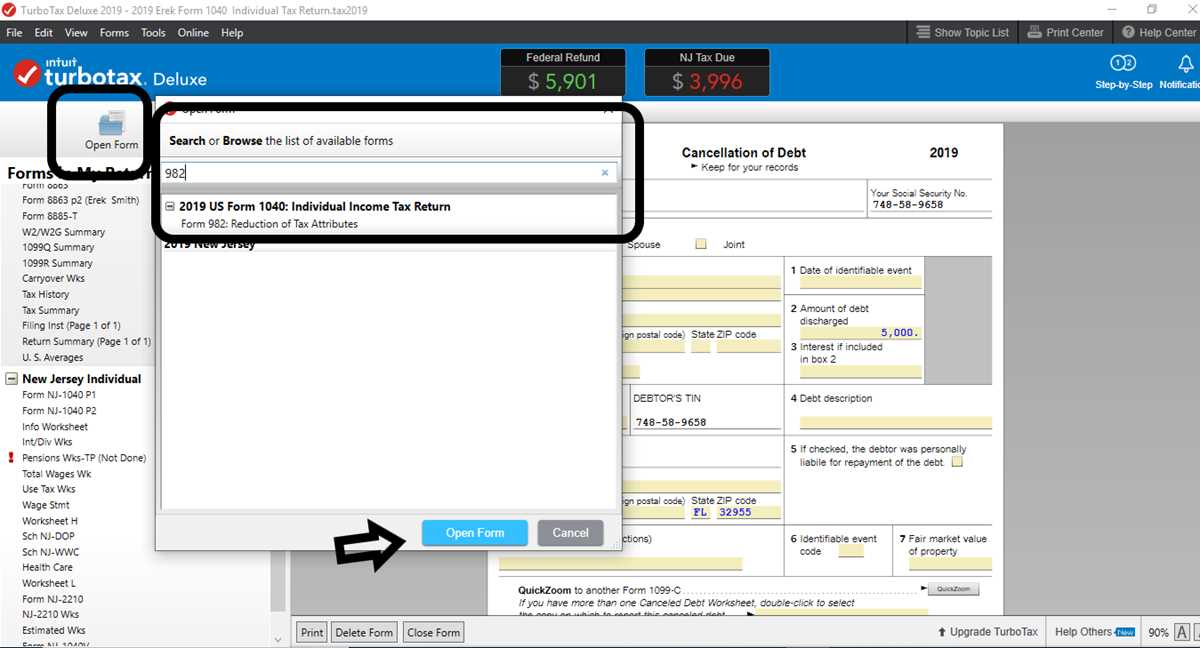Open the File menu
Screen dimensions: 1200x648
[x=15, y=32]
